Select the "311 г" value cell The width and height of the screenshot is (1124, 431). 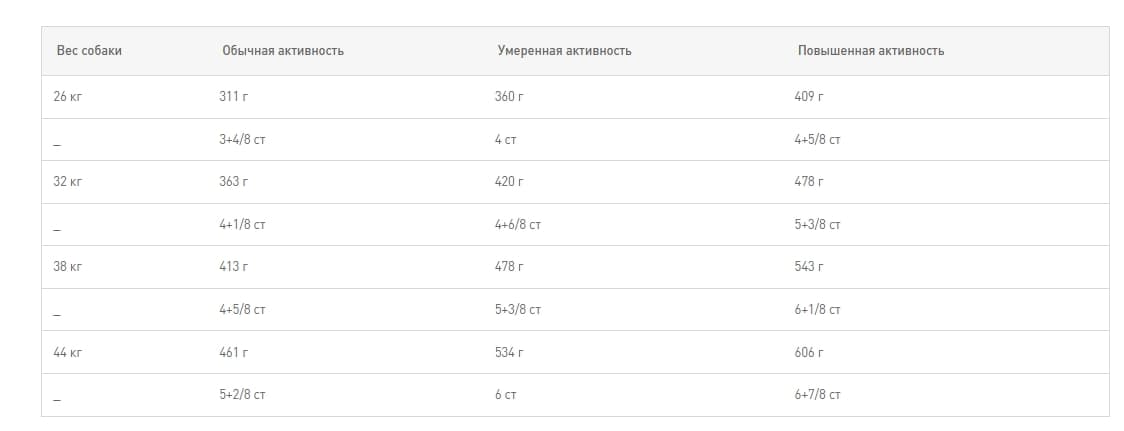point(233,97)
